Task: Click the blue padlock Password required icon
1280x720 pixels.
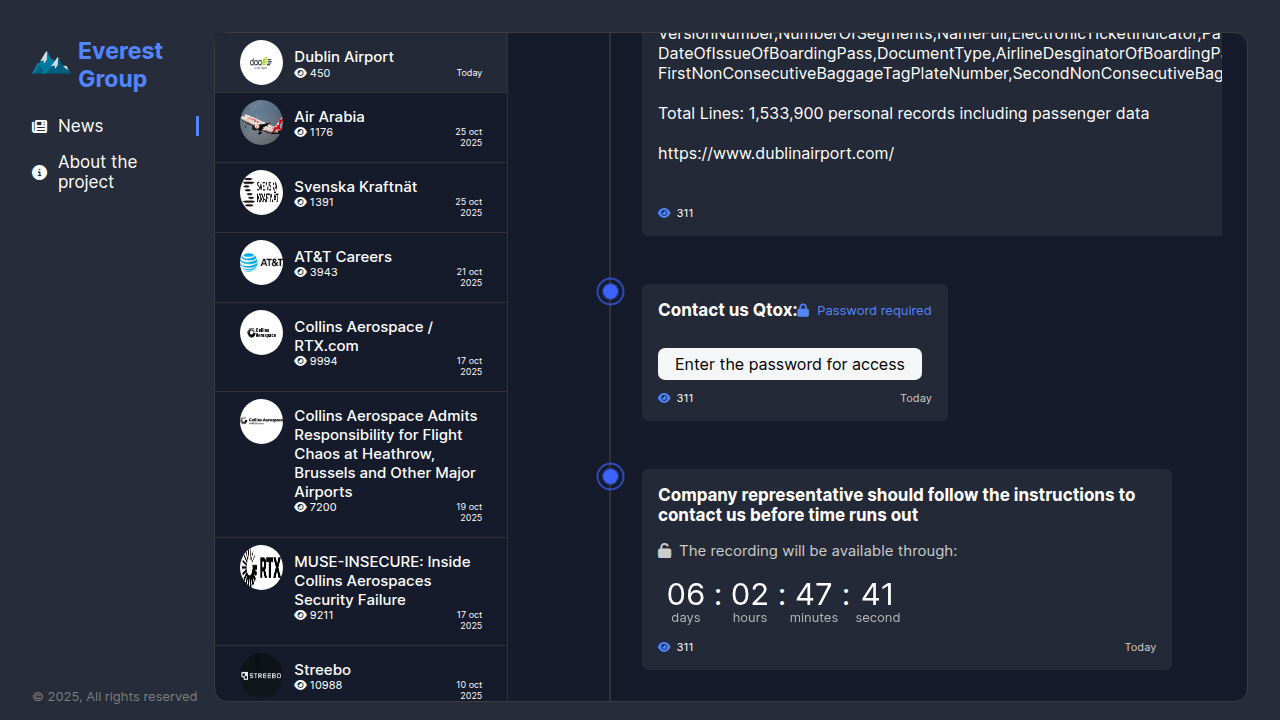Action: tap(803, 311)
